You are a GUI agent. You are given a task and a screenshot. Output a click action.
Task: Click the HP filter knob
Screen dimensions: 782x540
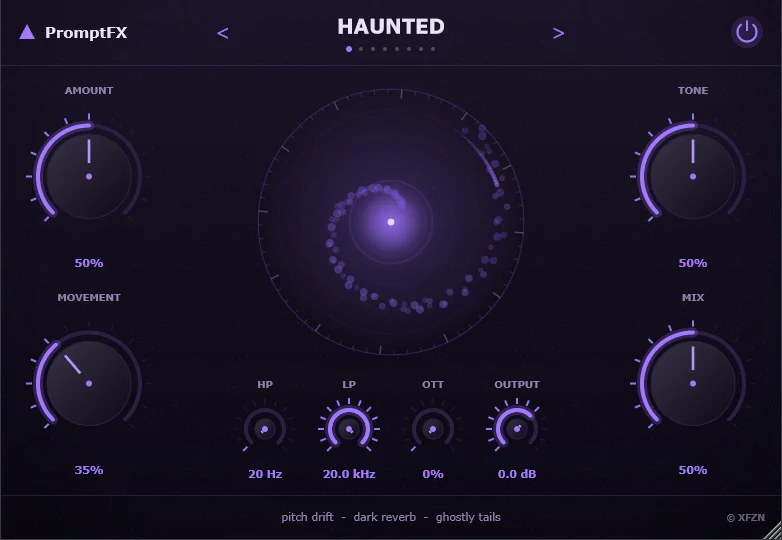pos(265,429)
